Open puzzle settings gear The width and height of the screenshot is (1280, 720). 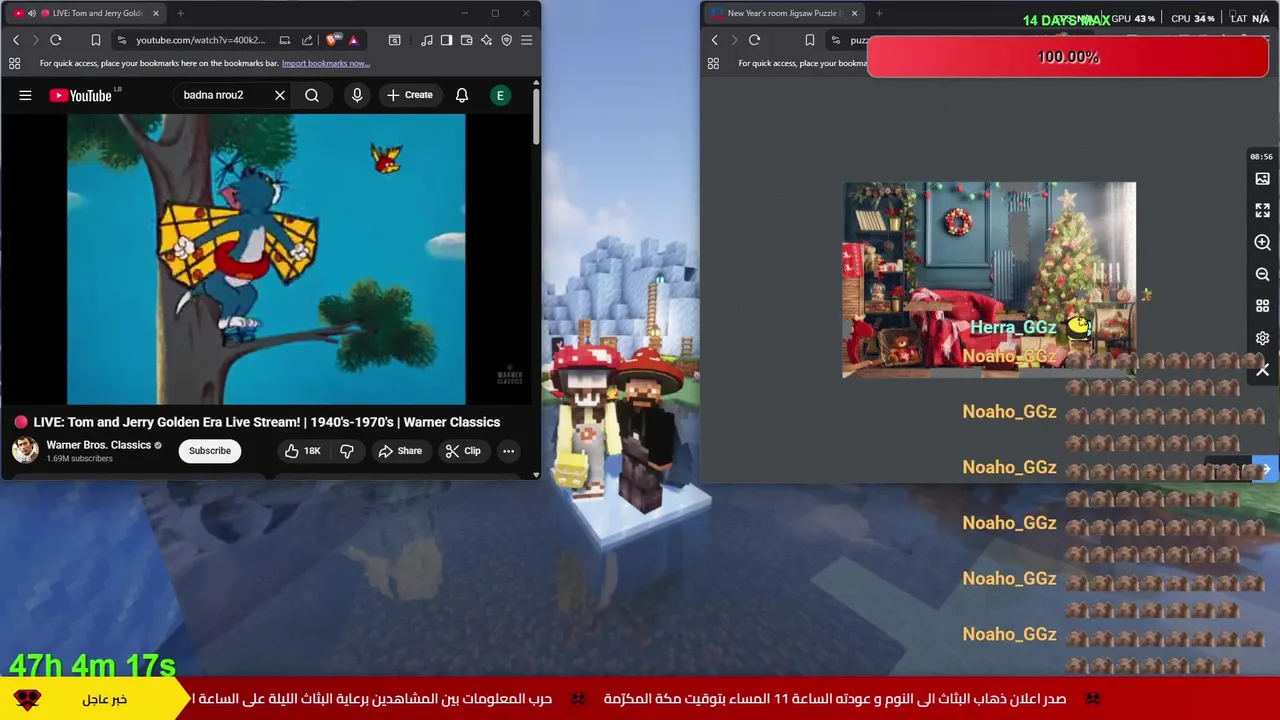[x=1262, y=338]
